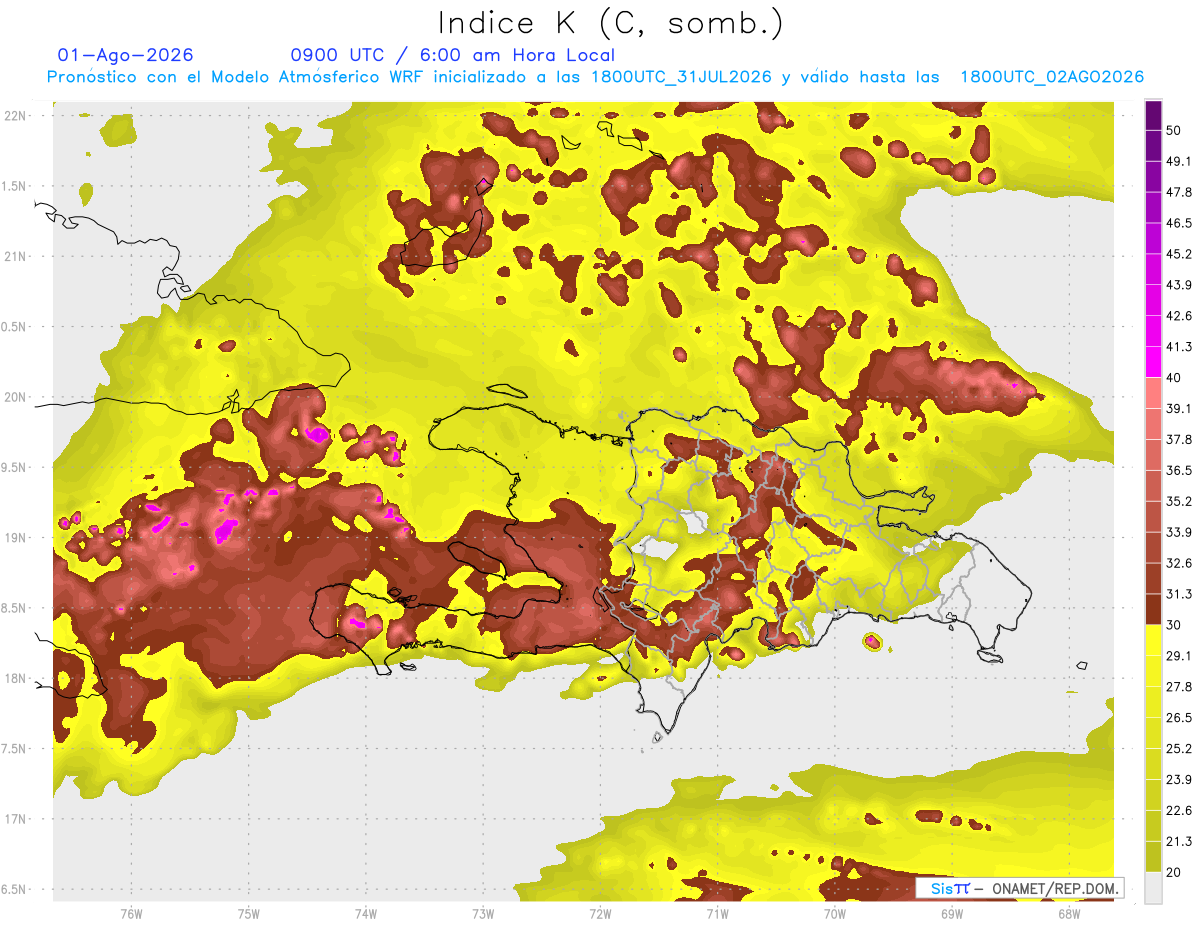
Task: Click the title "Indice K (C, somb.)"
Action: (x=611, y=23)
